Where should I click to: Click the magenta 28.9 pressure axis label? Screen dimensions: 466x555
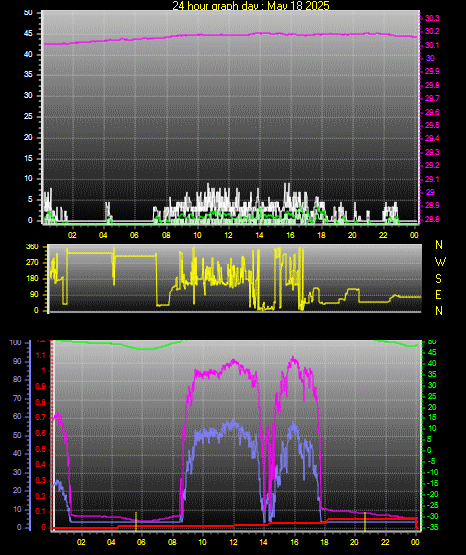[x=432, y=205]
